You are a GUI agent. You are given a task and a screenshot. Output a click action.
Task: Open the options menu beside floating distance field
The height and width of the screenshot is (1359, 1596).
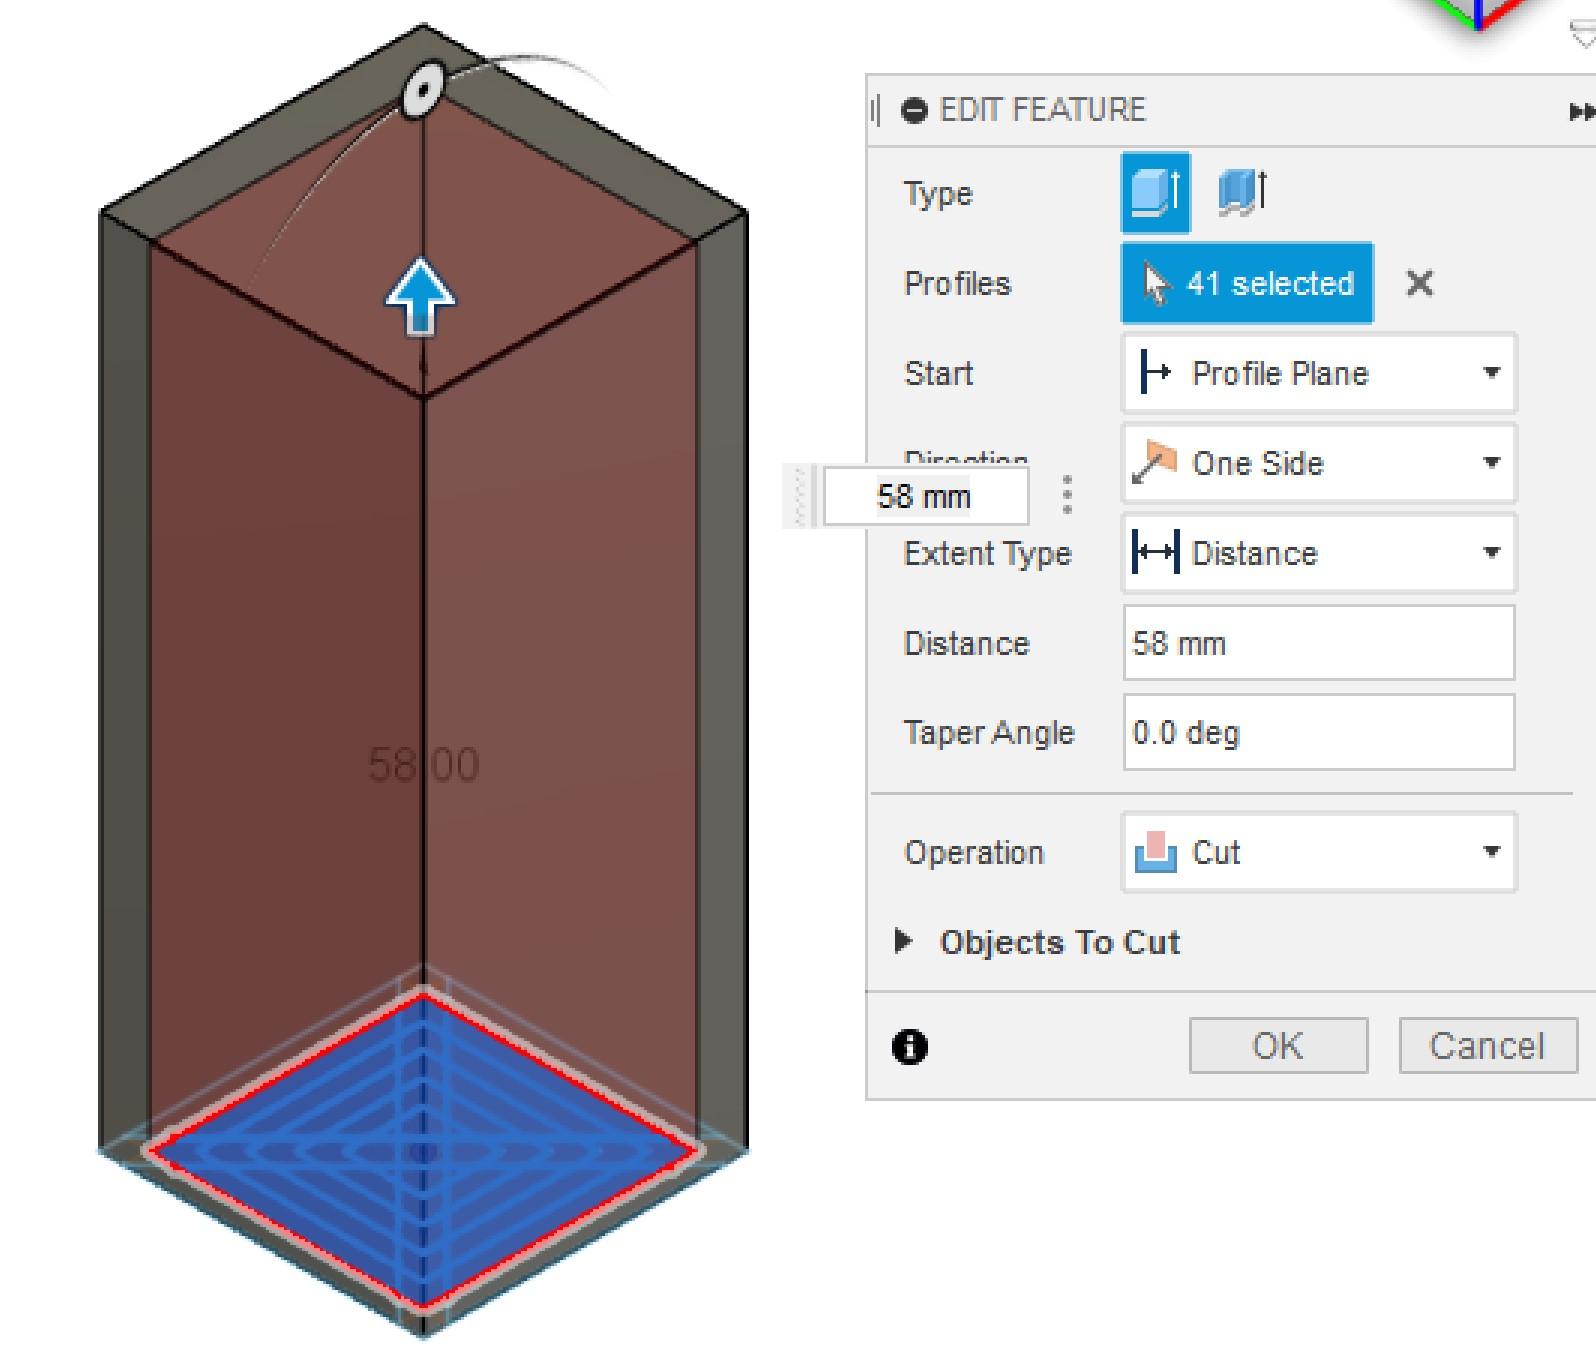click(x=1067, y=495)
